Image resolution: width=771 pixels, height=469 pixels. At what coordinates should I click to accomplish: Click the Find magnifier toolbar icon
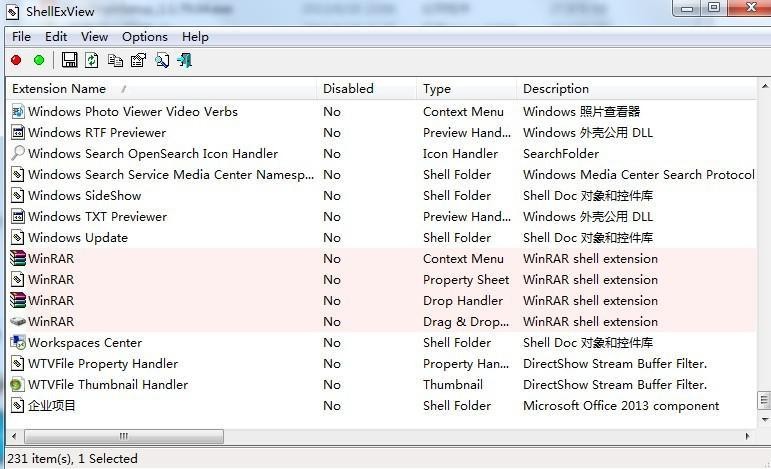(x=161, y=60)
